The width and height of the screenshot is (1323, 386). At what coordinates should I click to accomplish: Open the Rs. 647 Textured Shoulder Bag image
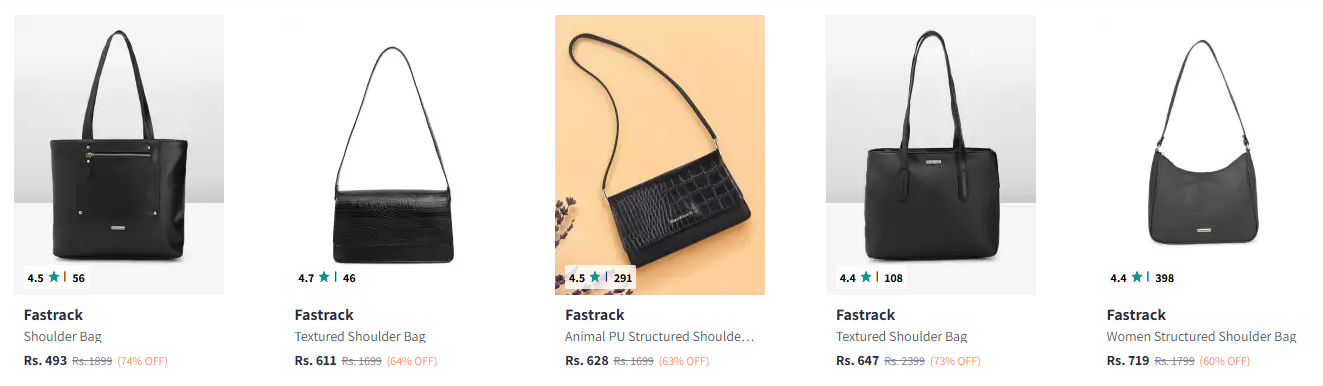(x=931, y=155)
